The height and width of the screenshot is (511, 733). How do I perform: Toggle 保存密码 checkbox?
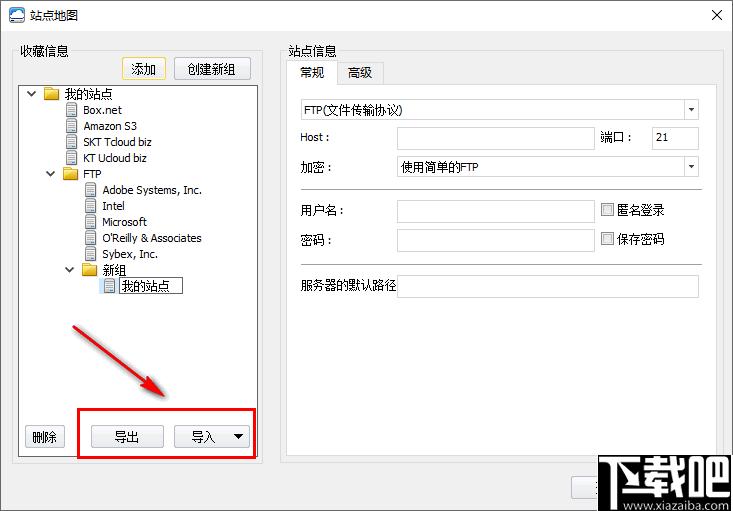pos(607,239)
